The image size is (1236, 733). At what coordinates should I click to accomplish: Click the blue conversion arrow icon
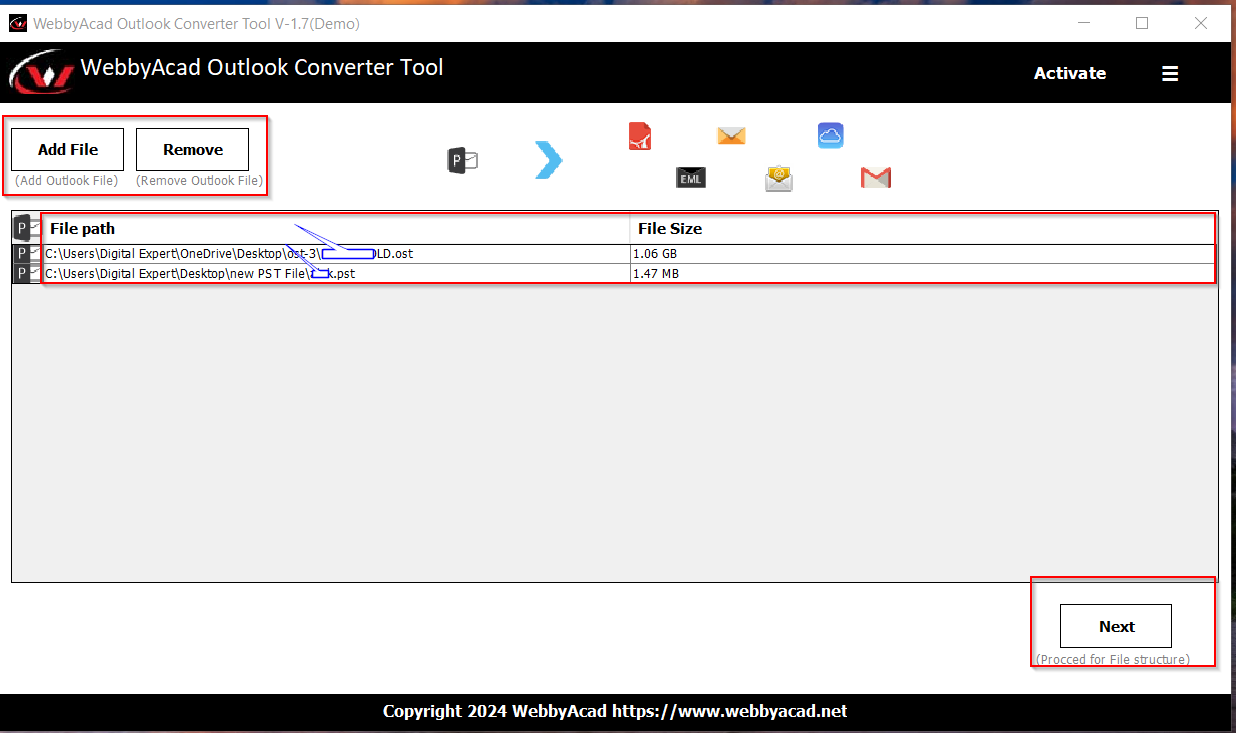click(548, 160)
